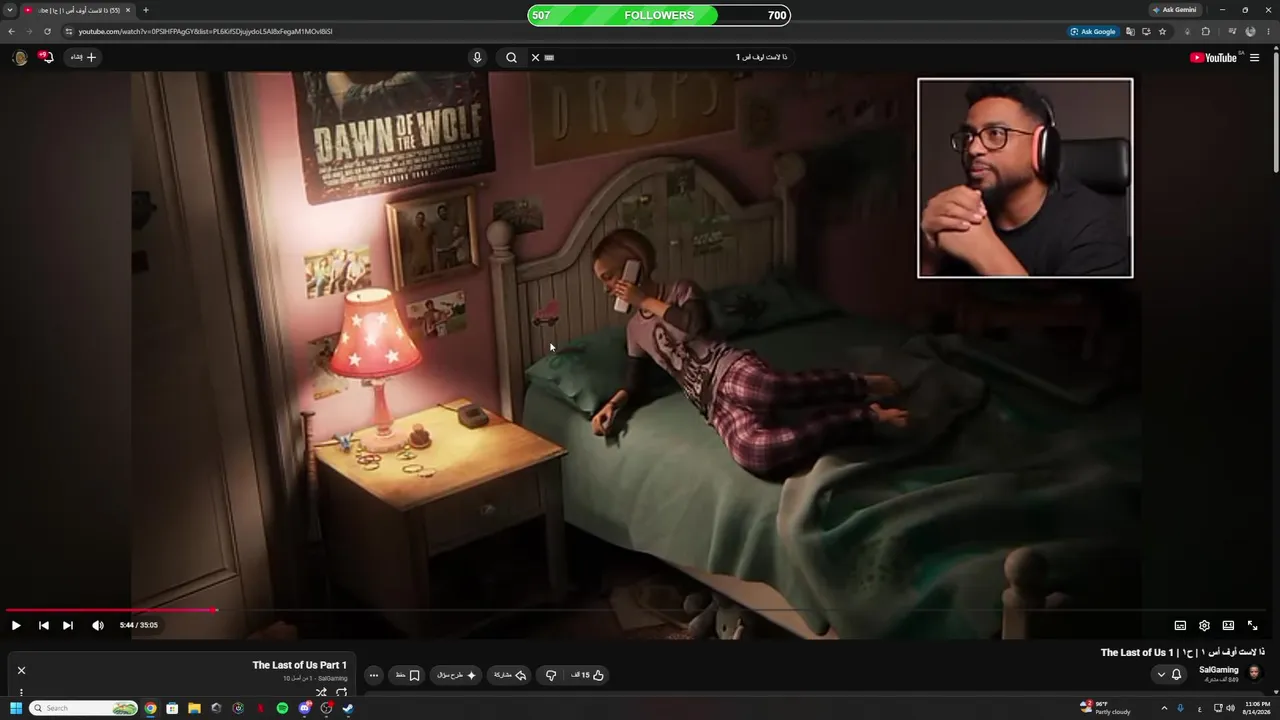Skip to the previous playlist video

pyautogui.click(x=44, y=625)
